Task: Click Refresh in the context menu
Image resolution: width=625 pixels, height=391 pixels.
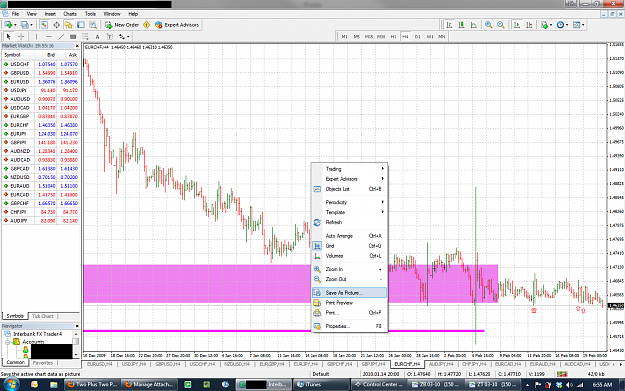Action: pyautogui.click(x=349, y=222)
